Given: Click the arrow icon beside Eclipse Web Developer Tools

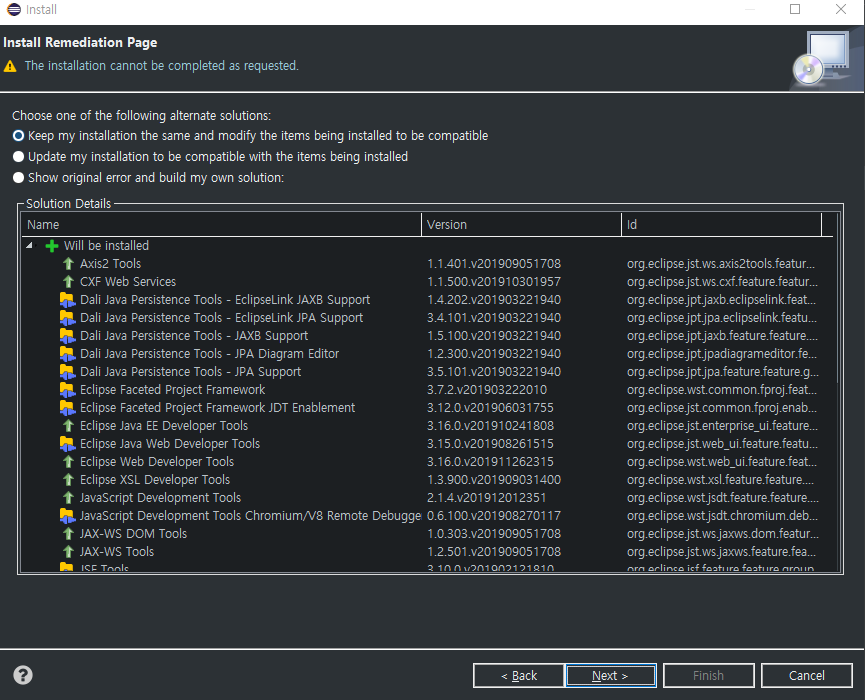Looking at the screenshot, I should pyautogui.click(x=68, y=462).
